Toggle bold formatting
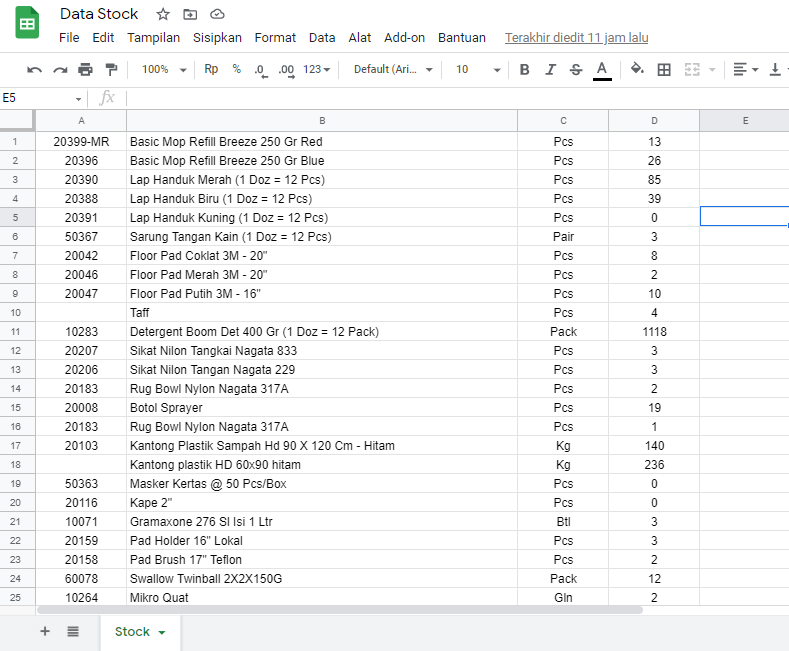This screenshot has height=651, width=789. (524, 69)
